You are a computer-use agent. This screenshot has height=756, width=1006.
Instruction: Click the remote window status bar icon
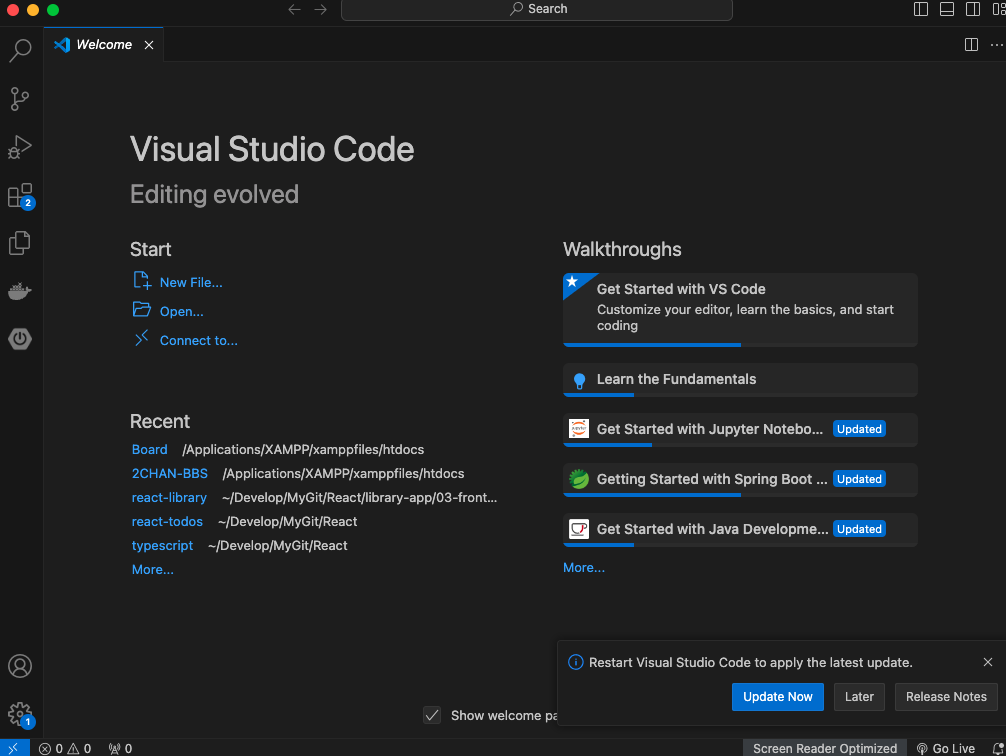click(x=14, y=748)
